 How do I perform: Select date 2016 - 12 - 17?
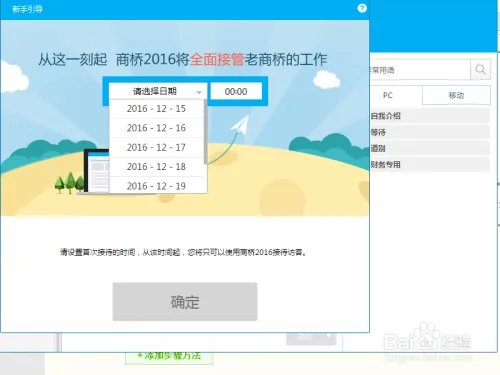tap(156, 147)
